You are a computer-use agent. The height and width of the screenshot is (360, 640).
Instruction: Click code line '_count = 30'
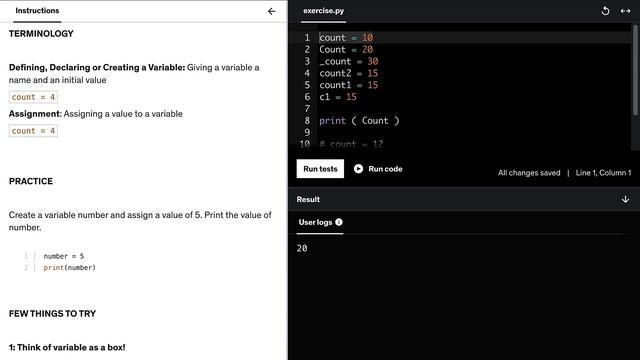(x=349, y=61)
